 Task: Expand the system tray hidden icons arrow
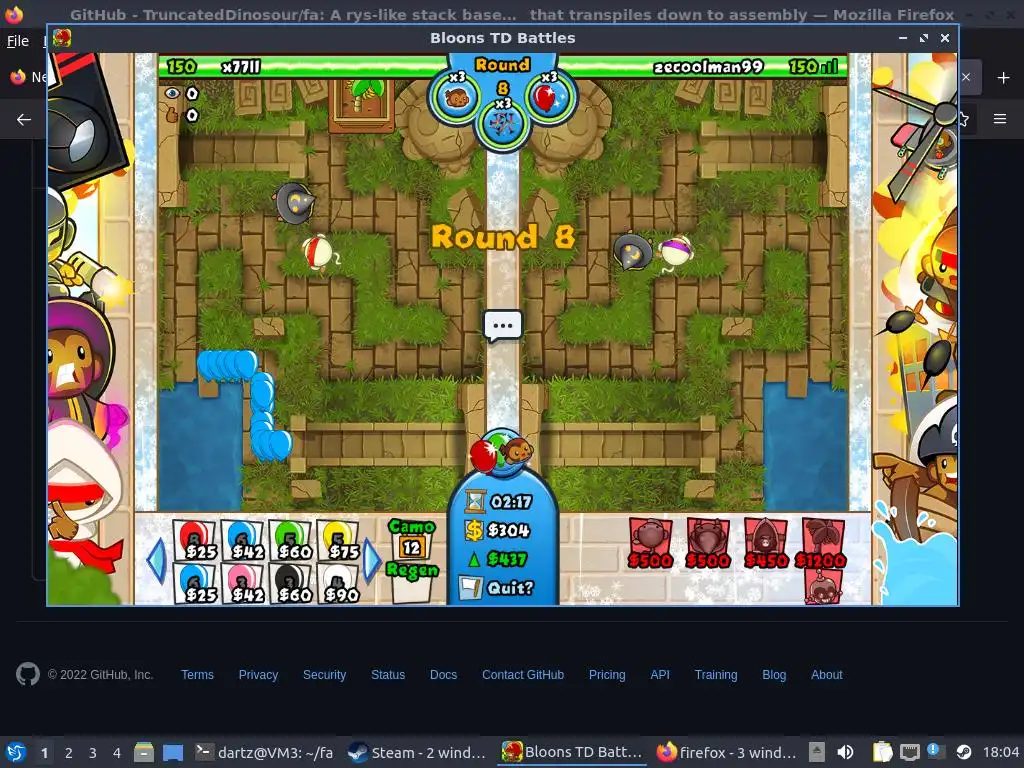coord(816,752)
